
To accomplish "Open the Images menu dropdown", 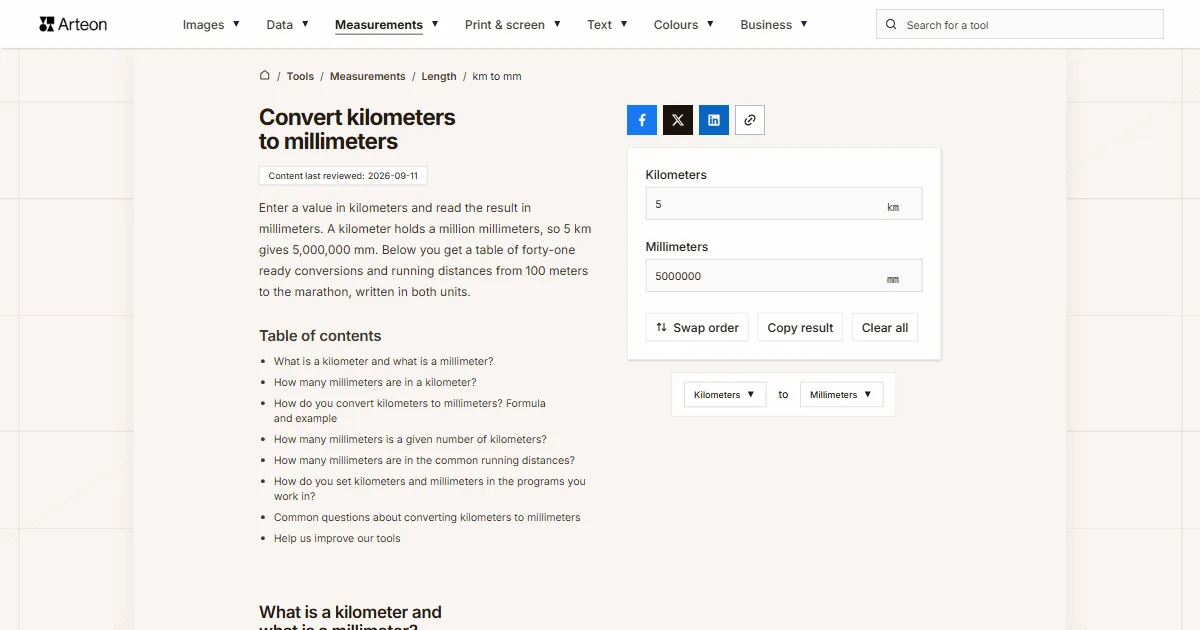I will point(211,25).
